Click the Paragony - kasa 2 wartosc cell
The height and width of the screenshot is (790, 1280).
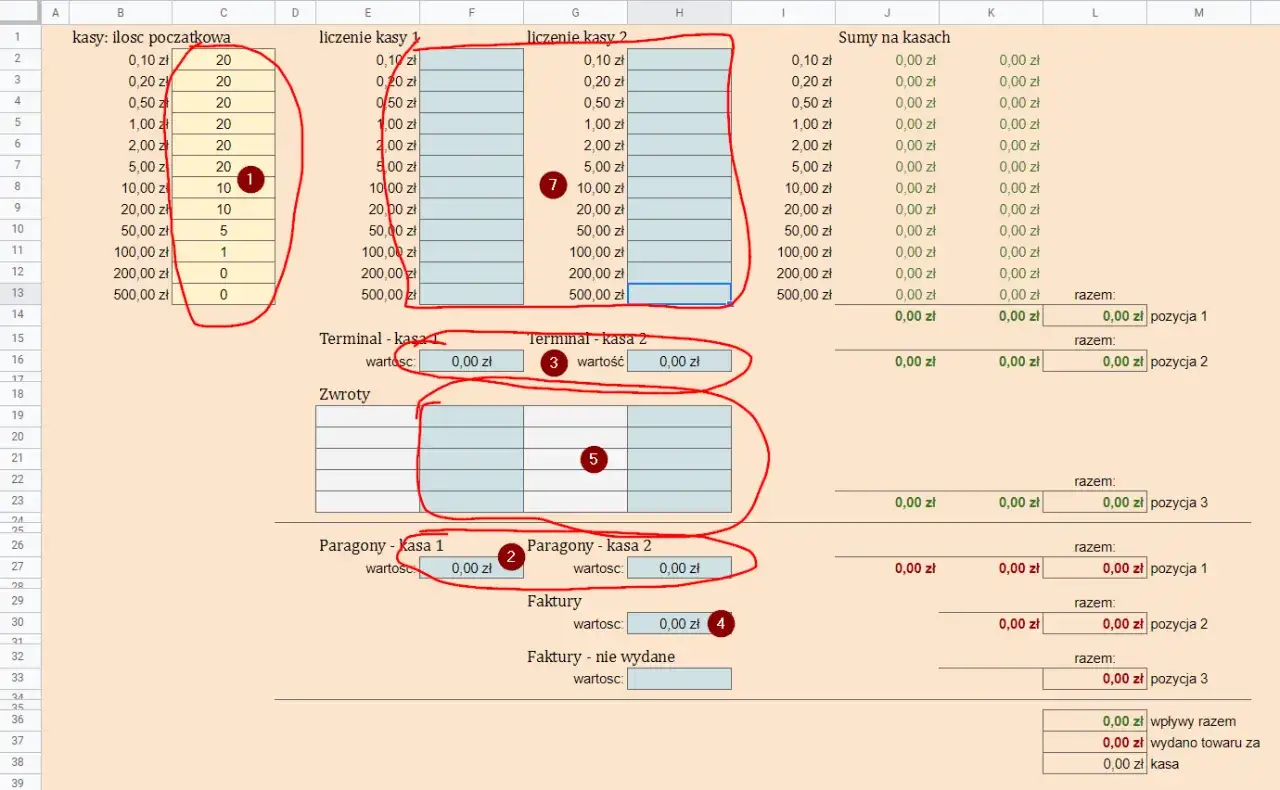coord(679,568)
